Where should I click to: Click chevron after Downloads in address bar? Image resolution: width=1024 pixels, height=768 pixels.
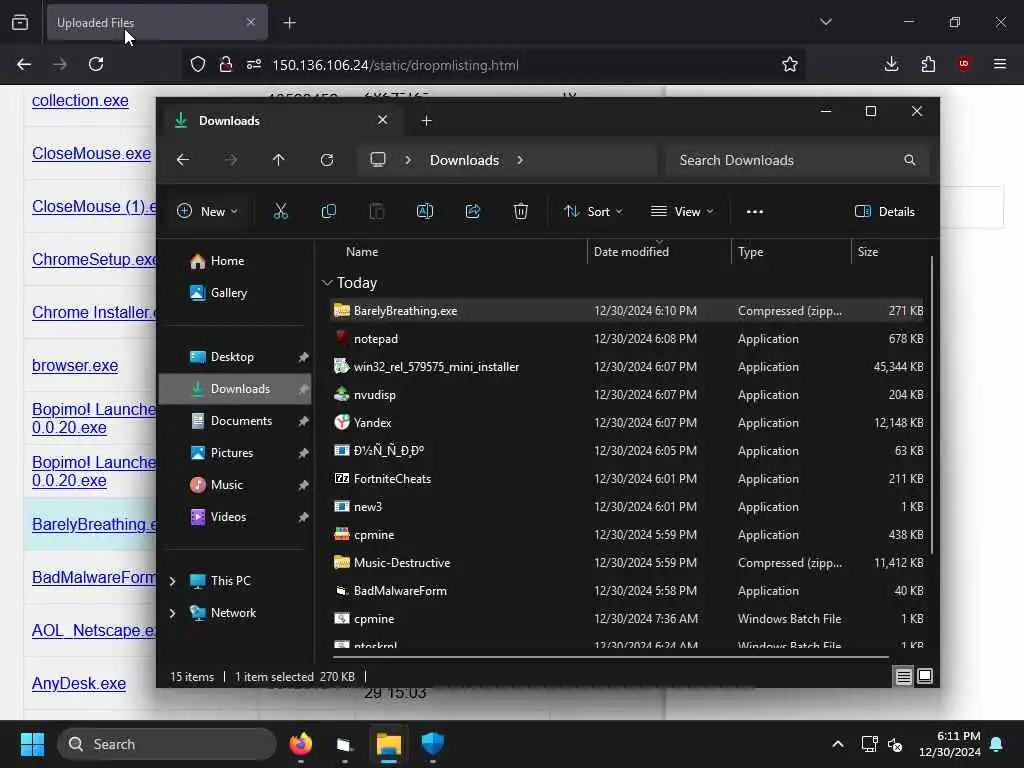(520, 160)
